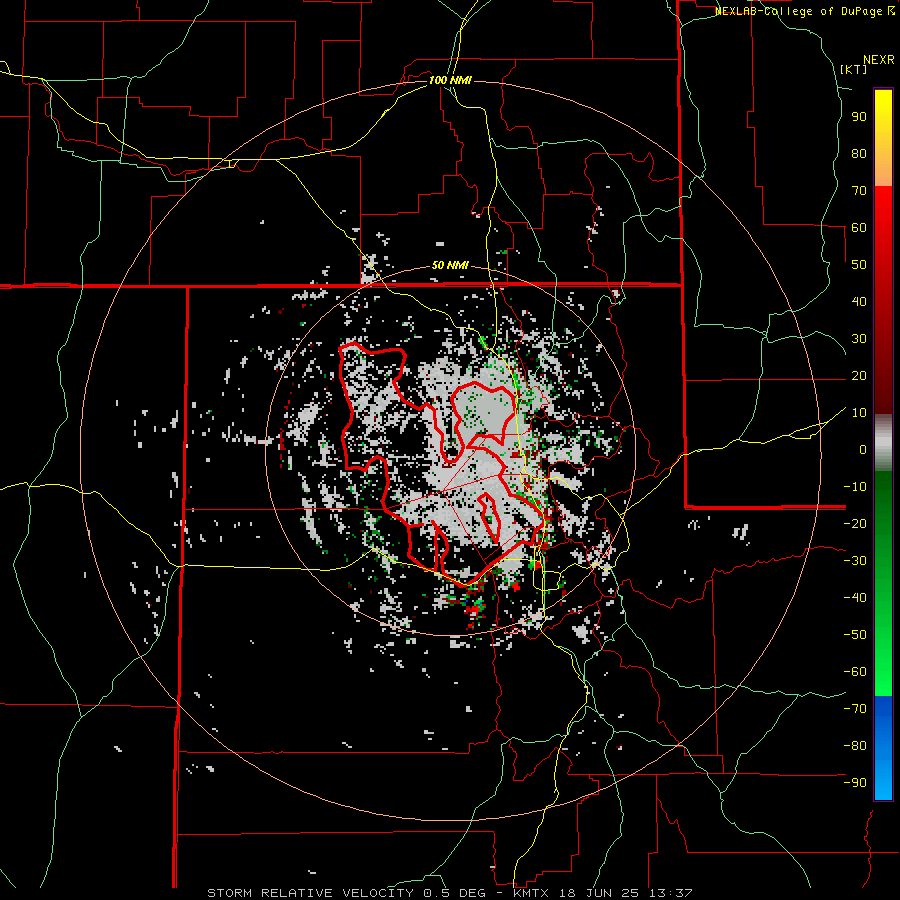The image size is (900, 900).
Task: Click the 0 value on velocity scale
Action: click(863, 450)
